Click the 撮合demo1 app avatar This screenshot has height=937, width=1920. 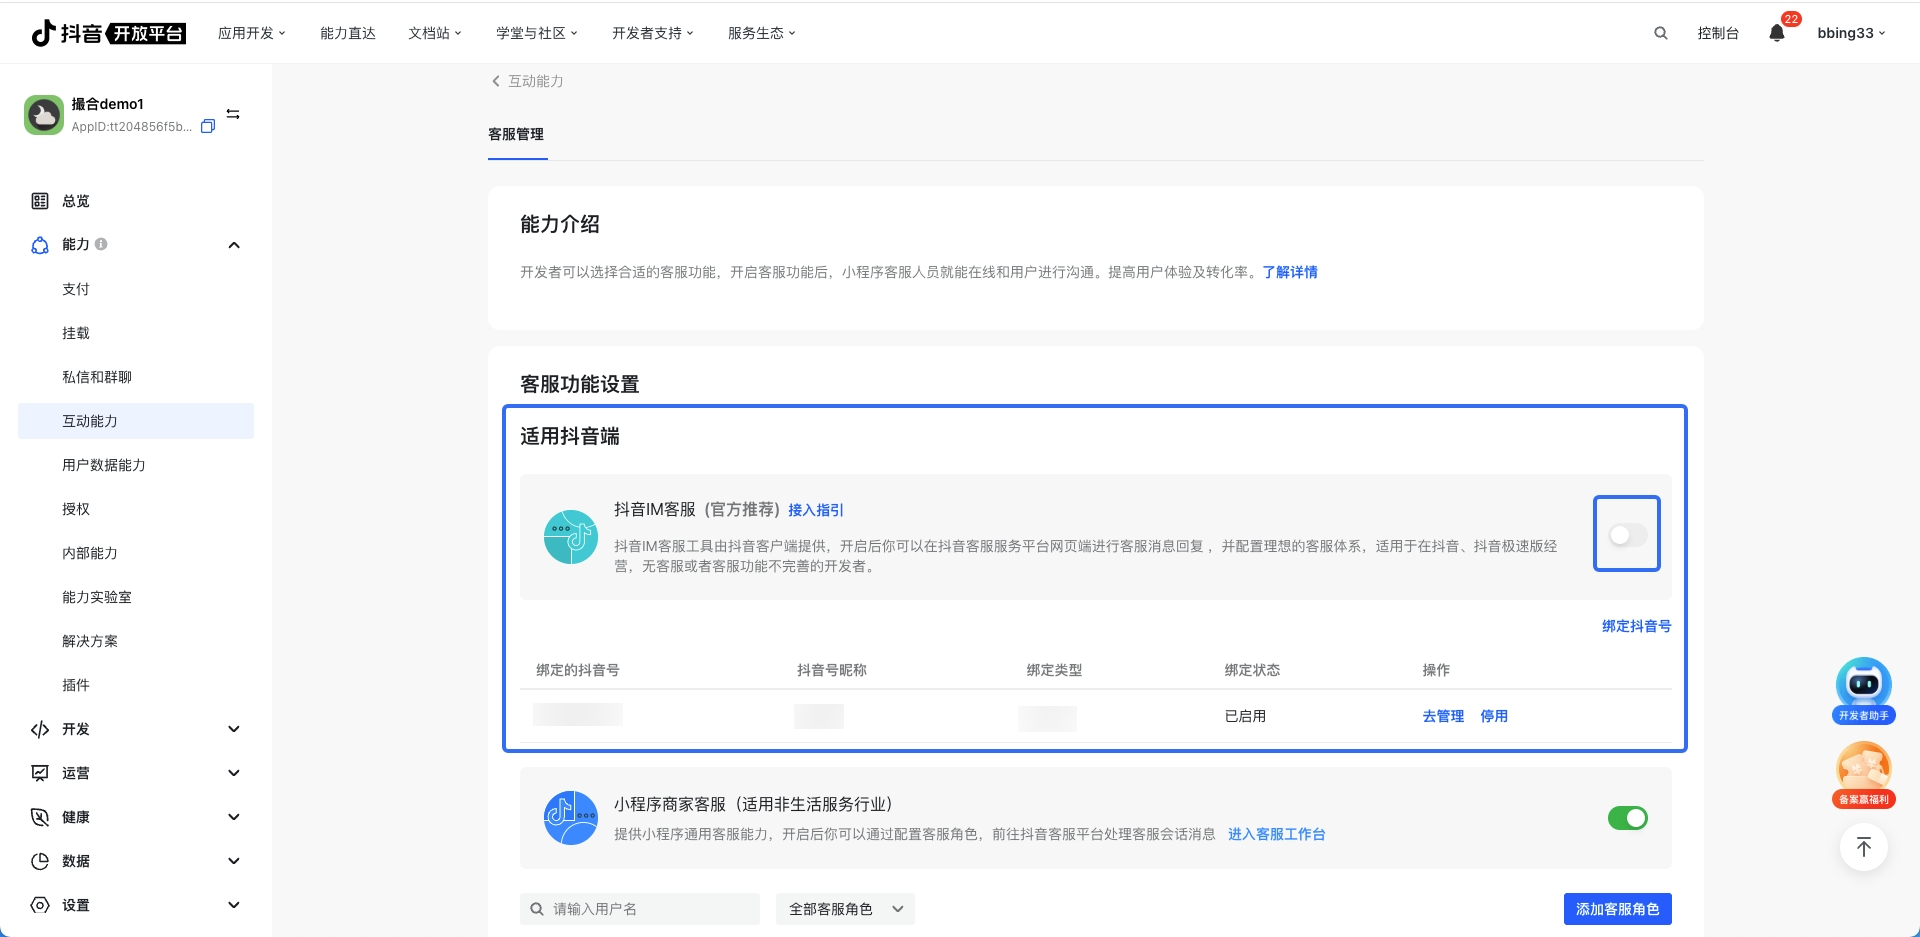click(x=44, y=115)
